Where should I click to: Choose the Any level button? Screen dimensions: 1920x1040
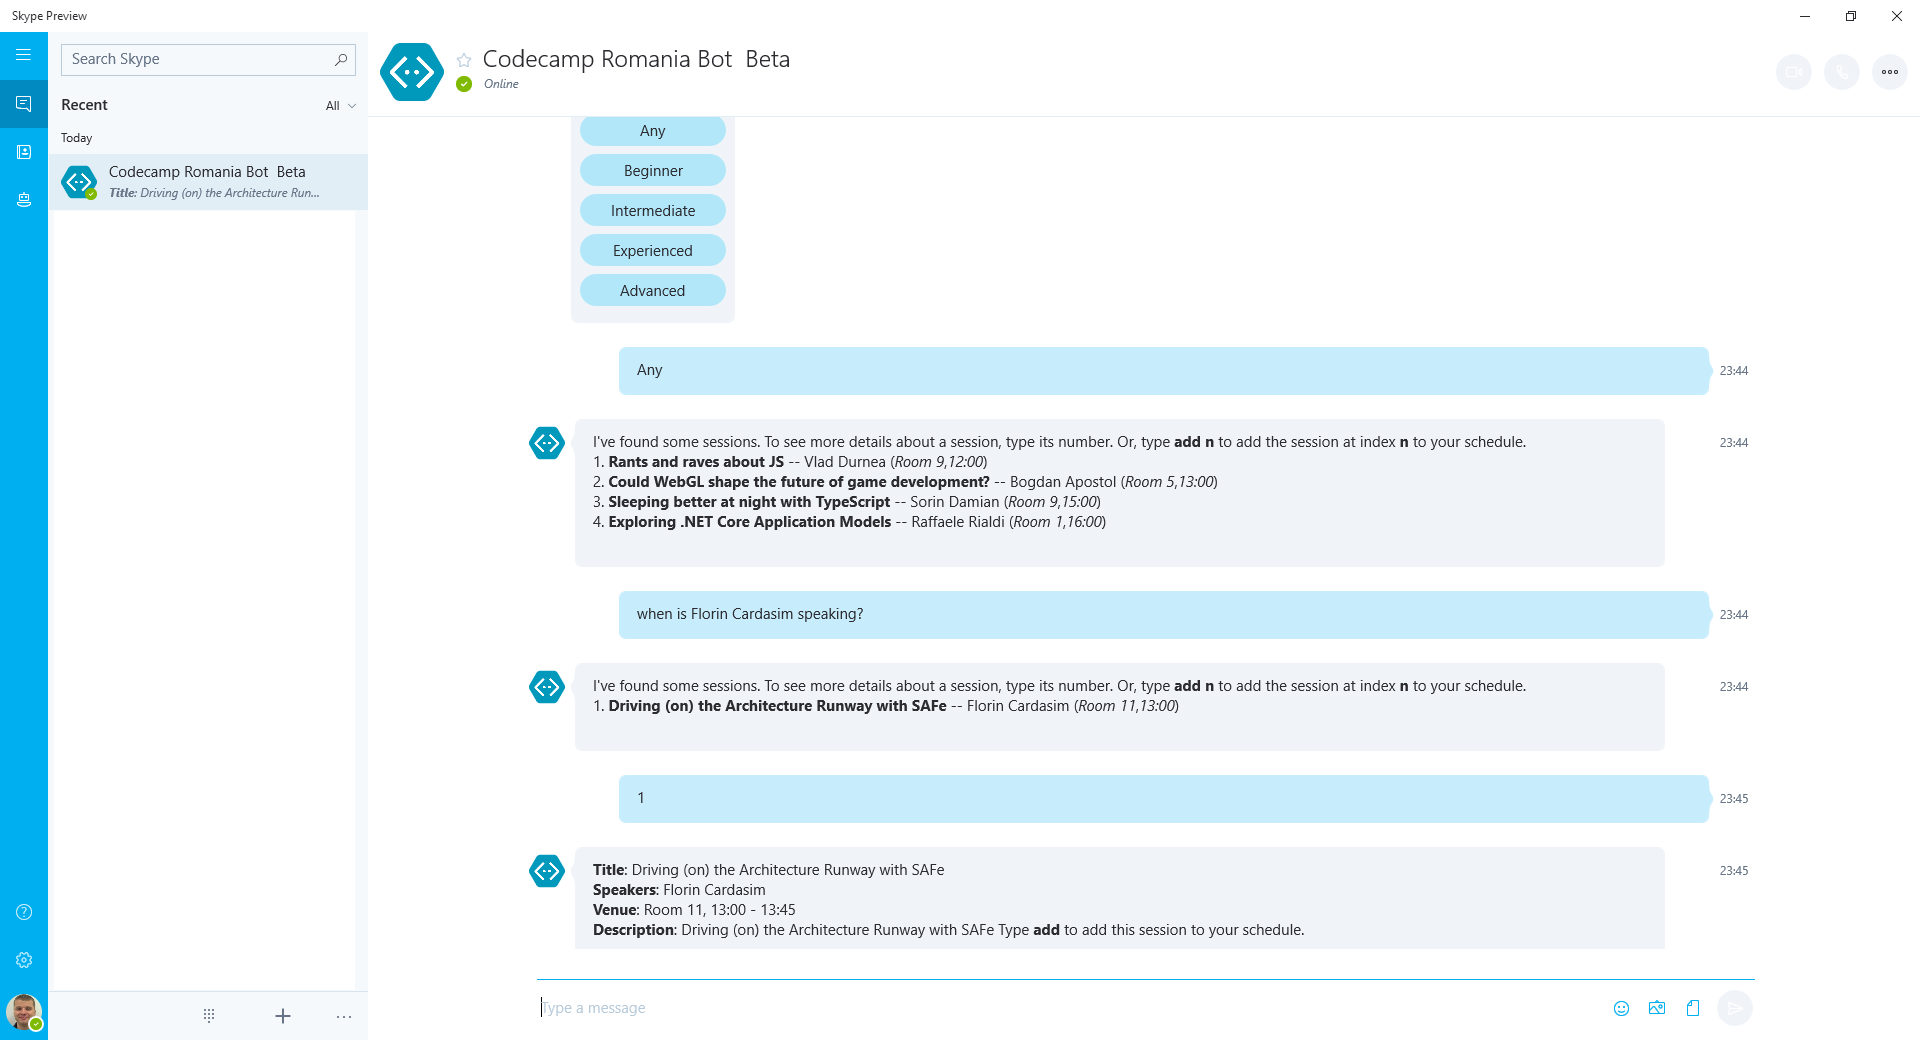click(x=653, y=131)
